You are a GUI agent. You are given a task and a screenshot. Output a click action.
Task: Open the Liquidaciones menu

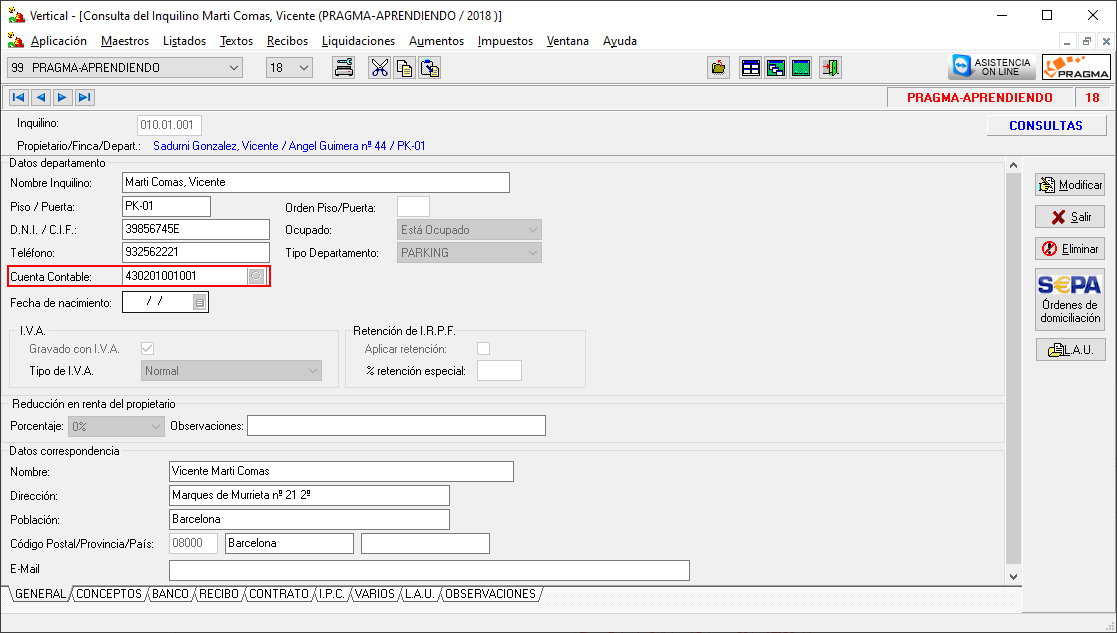pyautogui.click(x=358, y=41)
